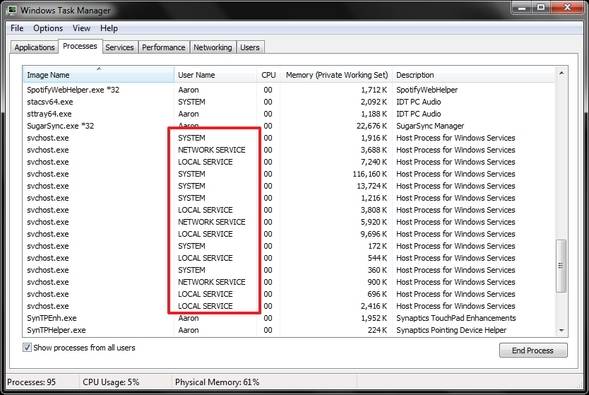Image resolution: width=589 pixels, height=395 pixels.
Task: Toggle Show processes from all users checkbox
Action: [x=27, y=347]
